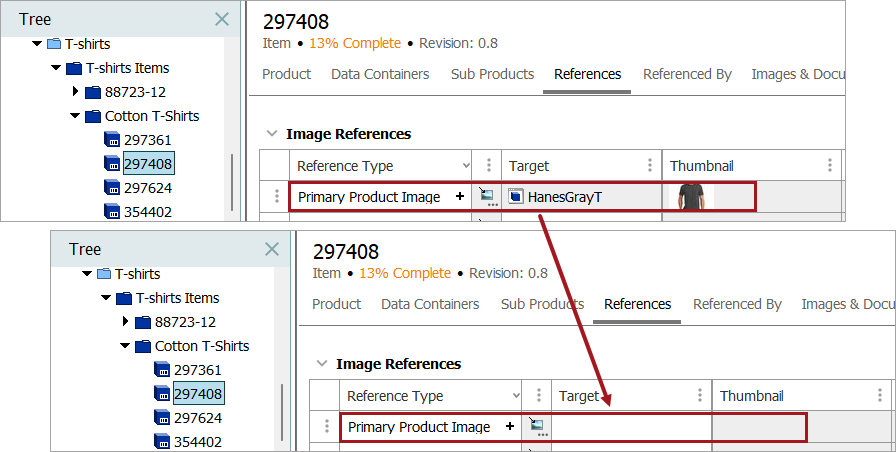Viewport: 896px width, 452px height.
Task: Click the plus icon in the HanesGrayT row
Action: click(460, 196)
